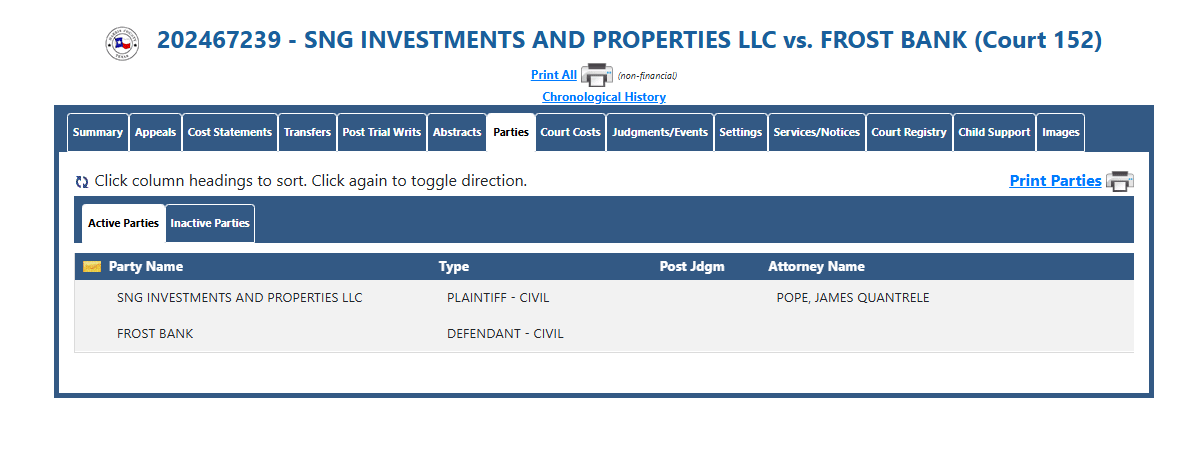The width and height of the screenshot is (1196, 458).
Task: Sort the table by Type column
Action: click(454, 266)
